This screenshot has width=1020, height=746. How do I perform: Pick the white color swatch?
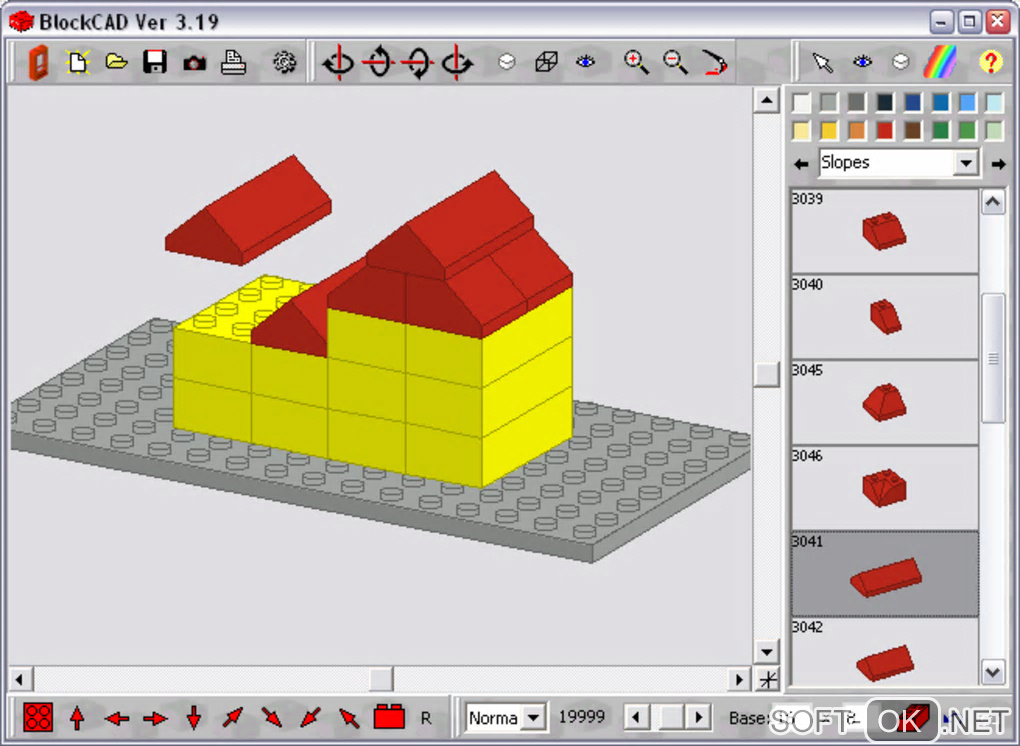pyautogui.click(x=801, y=103)
